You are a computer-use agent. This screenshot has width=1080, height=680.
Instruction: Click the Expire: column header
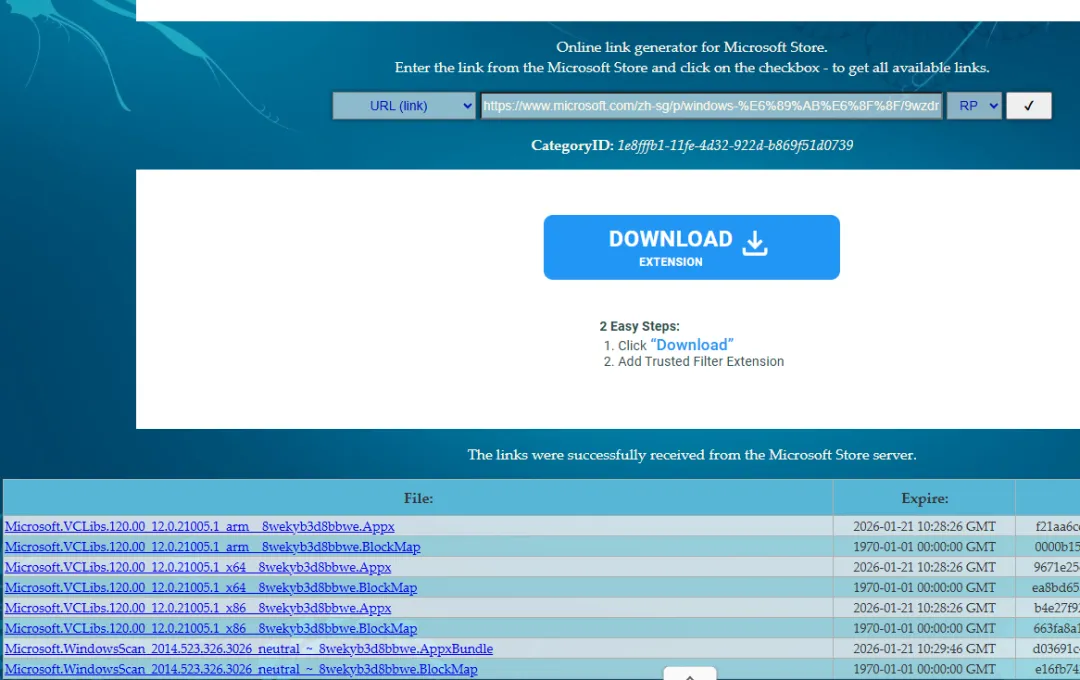[924, 498]
